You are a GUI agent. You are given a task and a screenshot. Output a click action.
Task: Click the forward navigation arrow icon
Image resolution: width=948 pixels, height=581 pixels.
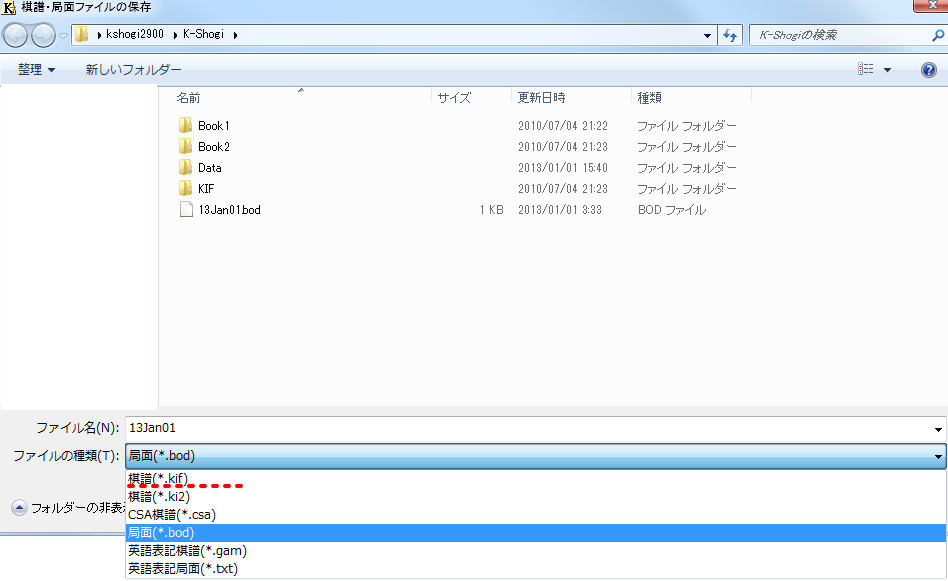[x=44, y=34]
